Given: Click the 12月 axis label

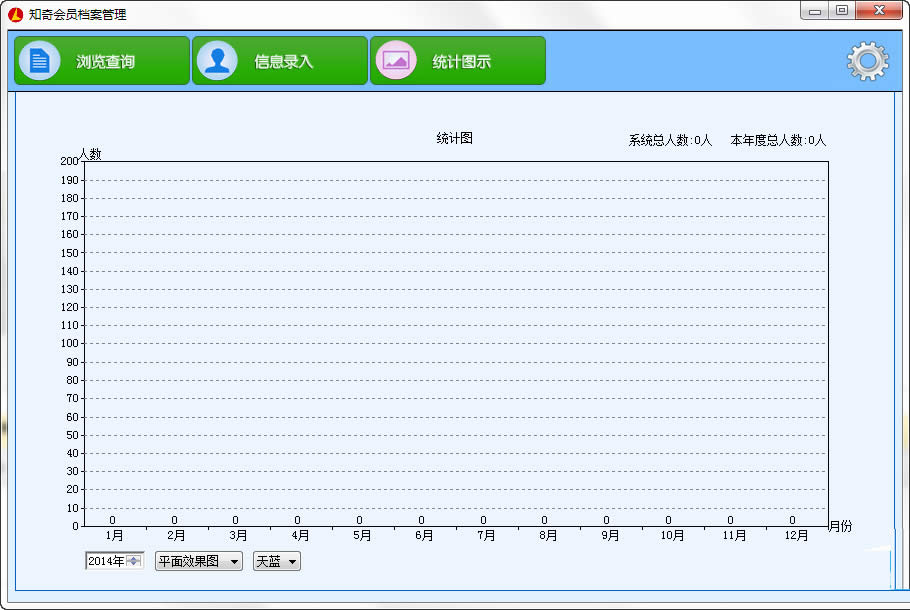Looking at the screenshot, I should click(x=796, y=535).
